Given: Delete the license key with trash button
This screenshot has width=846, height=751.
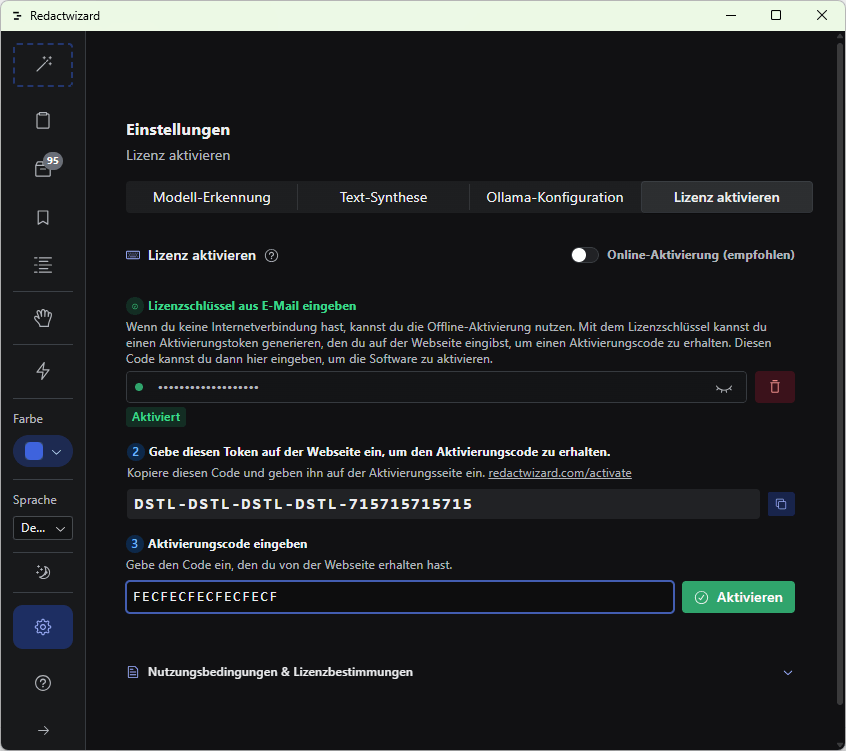Looking at the screenshot, I should 775,387.
